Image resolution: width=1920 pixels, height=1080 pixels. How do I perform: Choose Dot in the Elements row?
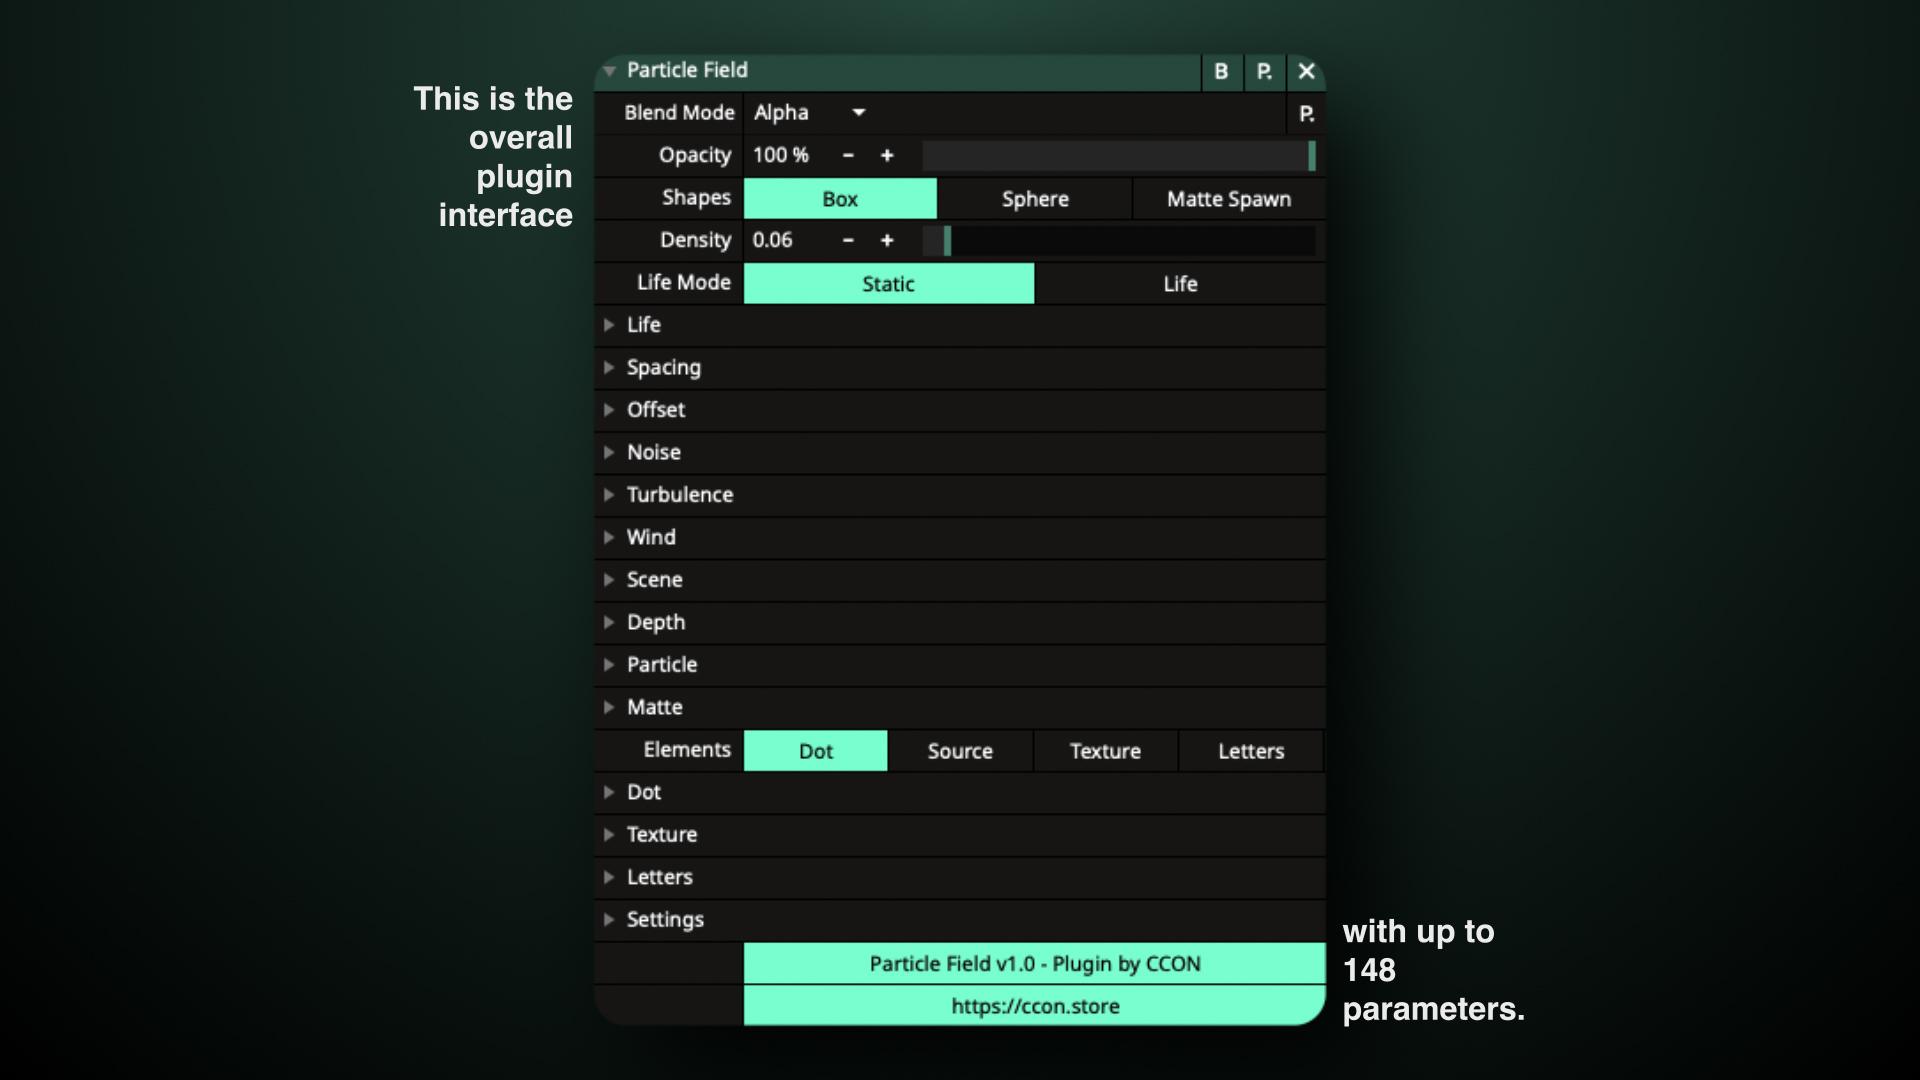coord(816,751)
